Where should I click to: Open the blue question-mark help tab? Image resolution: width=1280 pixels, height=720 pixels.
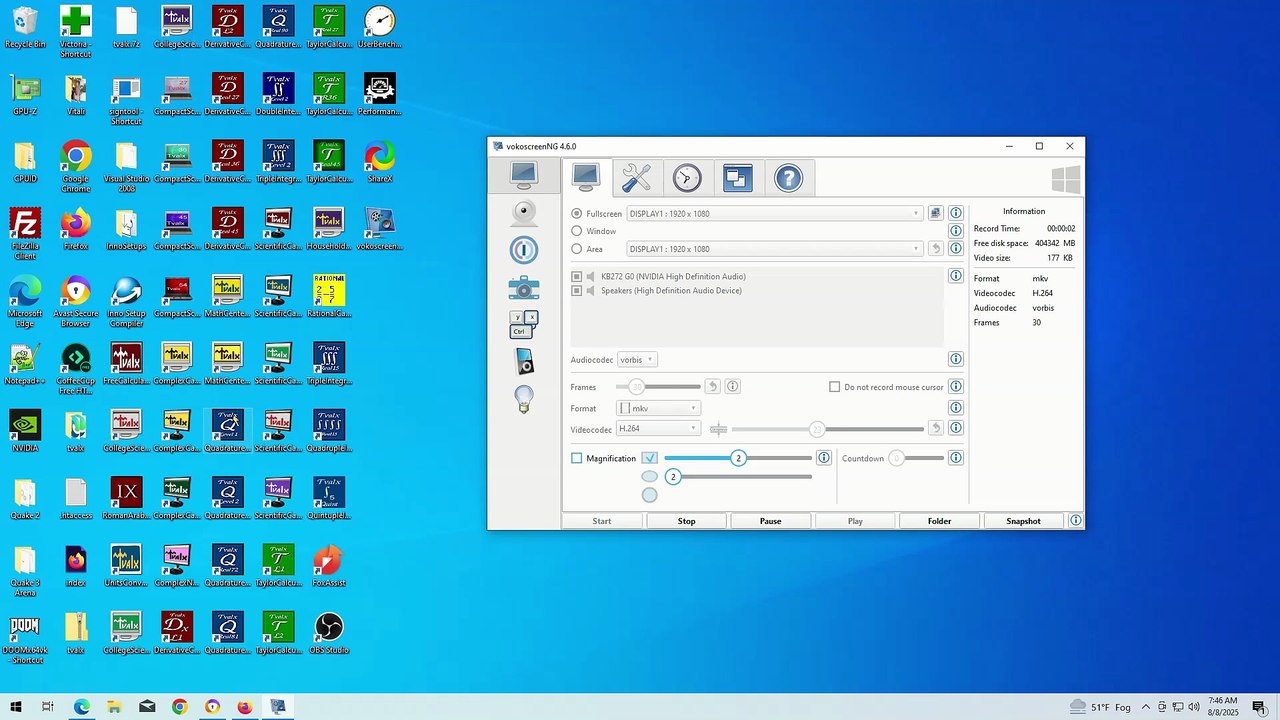coord(788,178)
